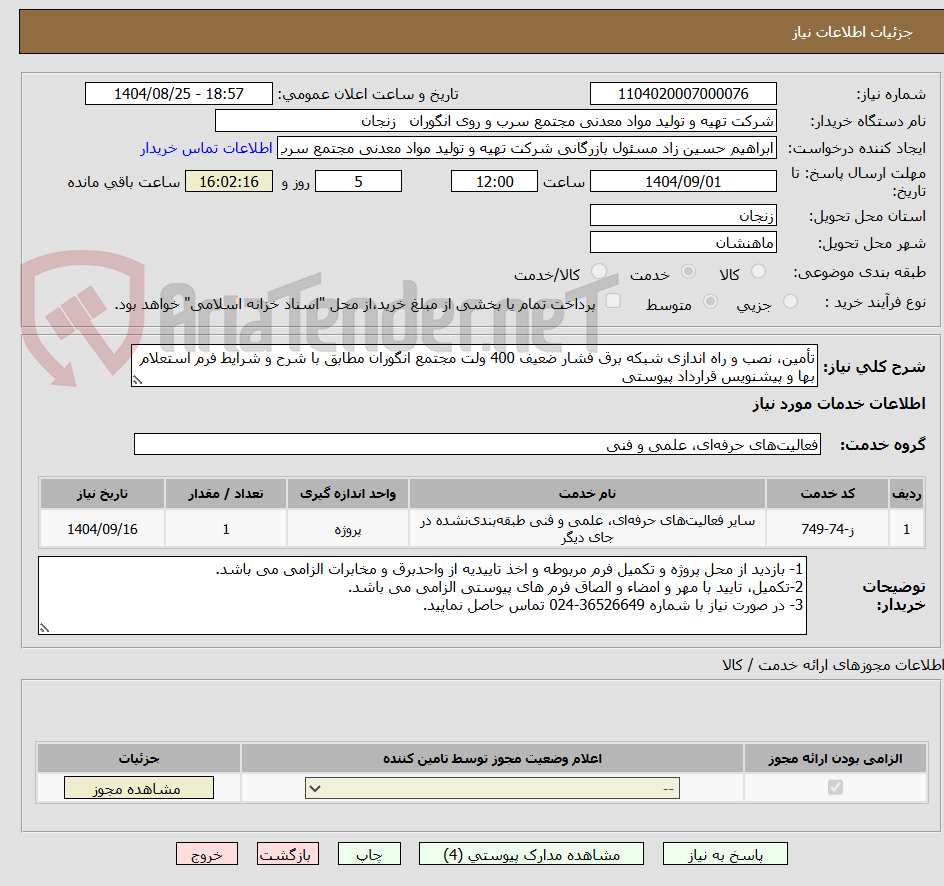Click the پاسخ به نیاز button

pos(725,854)
